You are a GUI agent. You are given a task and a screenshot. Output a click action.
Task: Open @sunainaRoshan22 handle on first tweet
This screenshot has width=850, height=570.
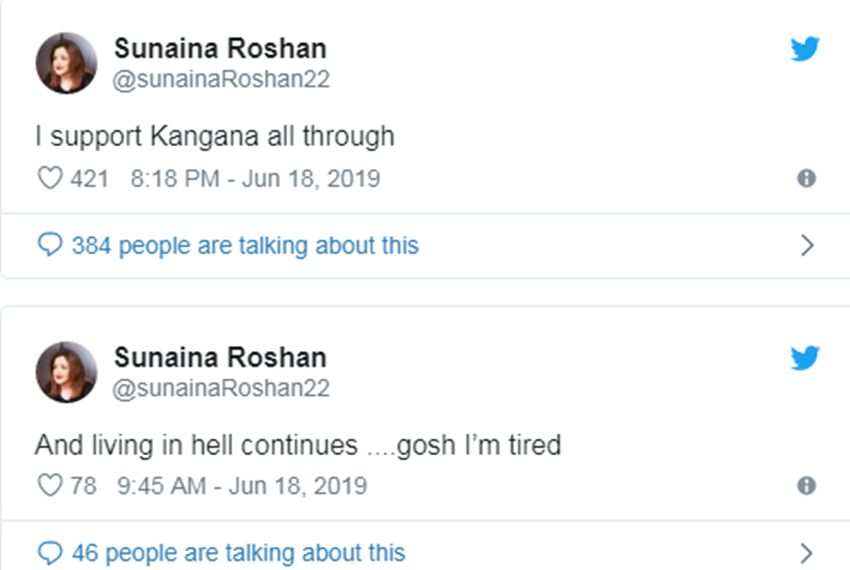pyautogui.click(x=221, y=80)
